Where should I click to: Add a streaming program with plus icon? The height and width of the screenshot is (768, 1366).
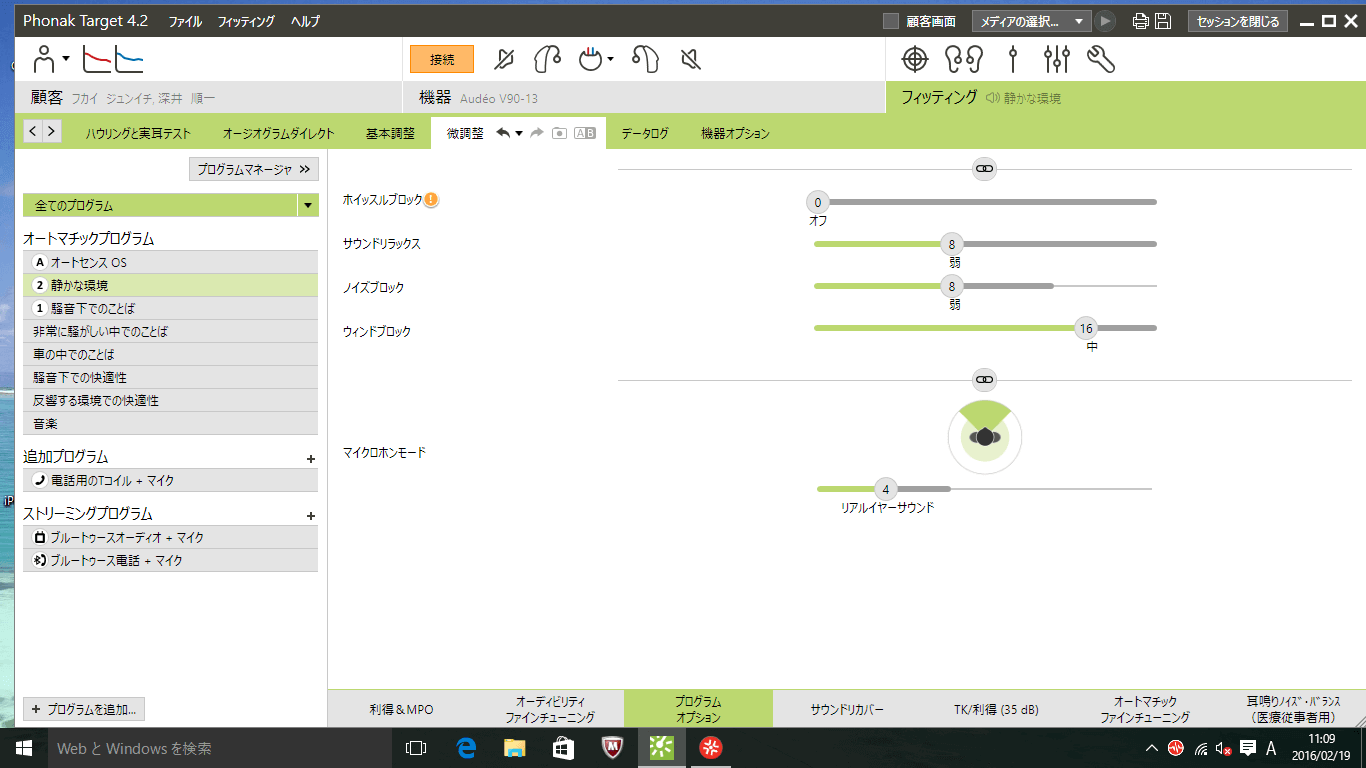click(311, 516)
